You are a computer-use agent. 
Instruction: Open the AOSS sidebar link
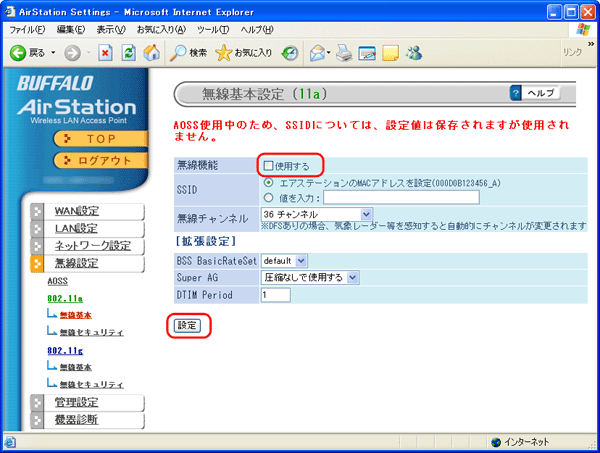coord(58,281)
